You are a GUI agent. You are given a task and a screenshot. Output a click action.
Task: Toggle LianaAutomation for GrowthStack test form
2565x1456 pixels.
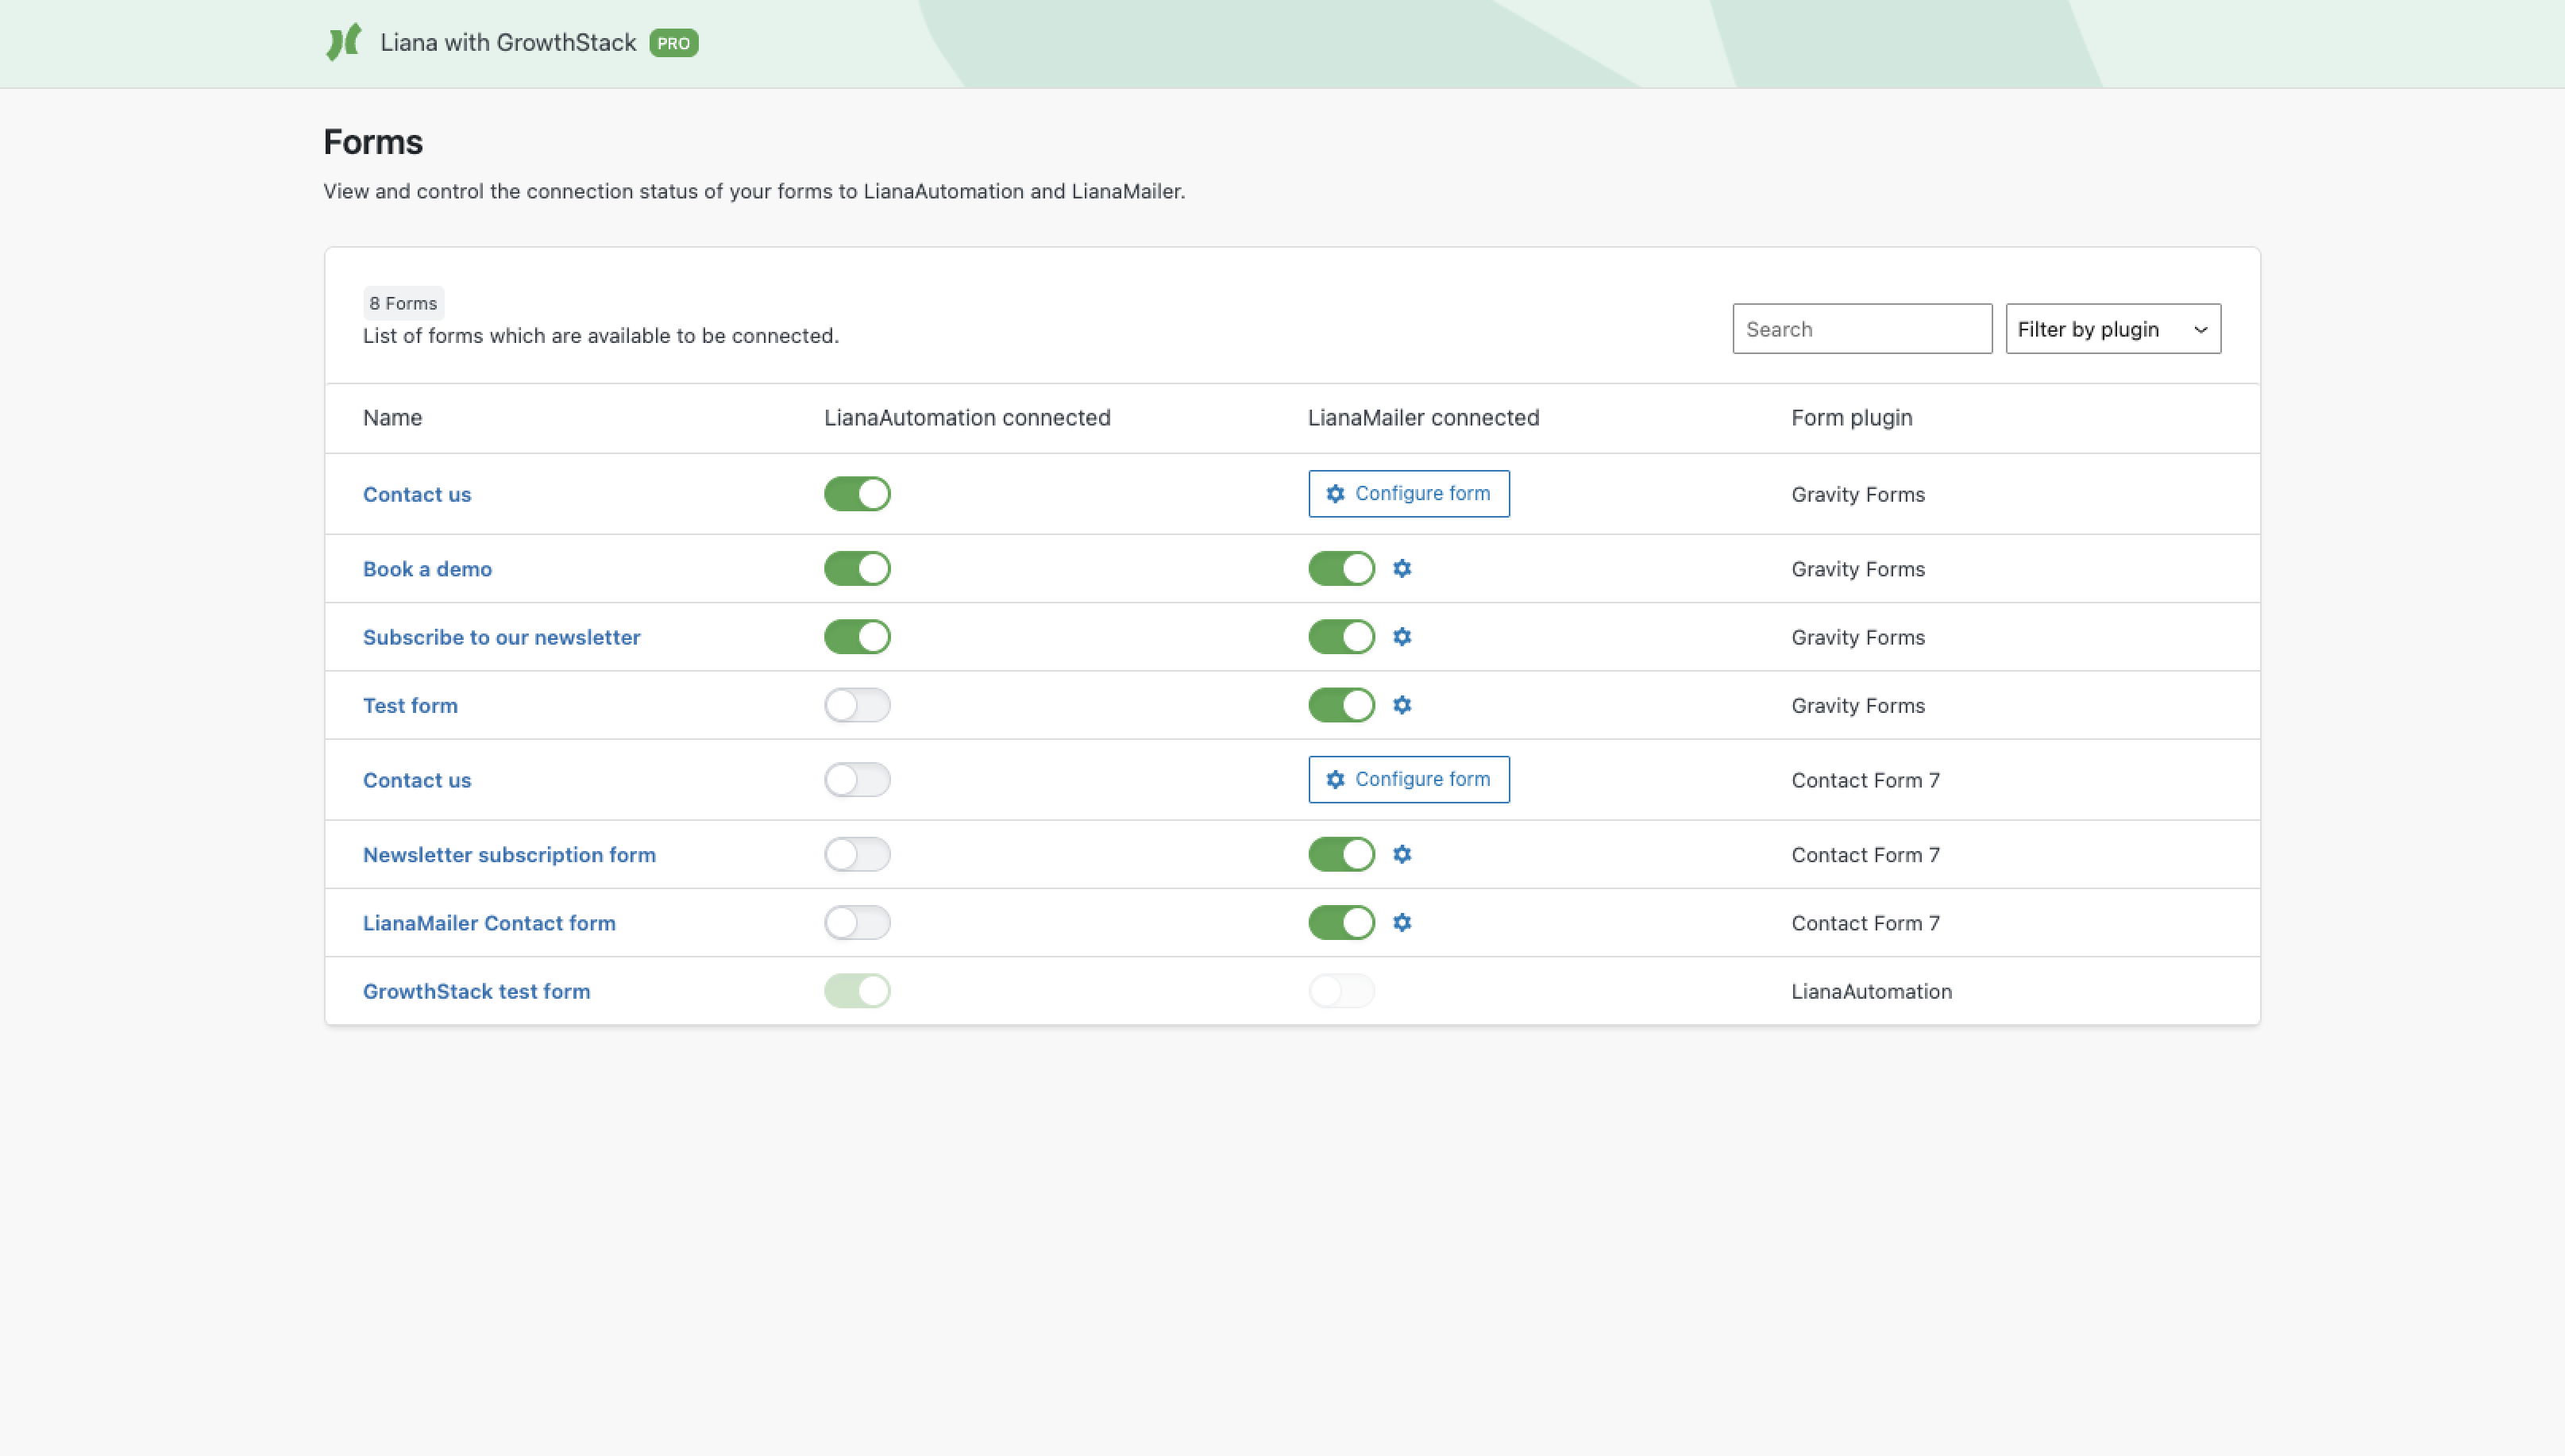click(857, 991)
